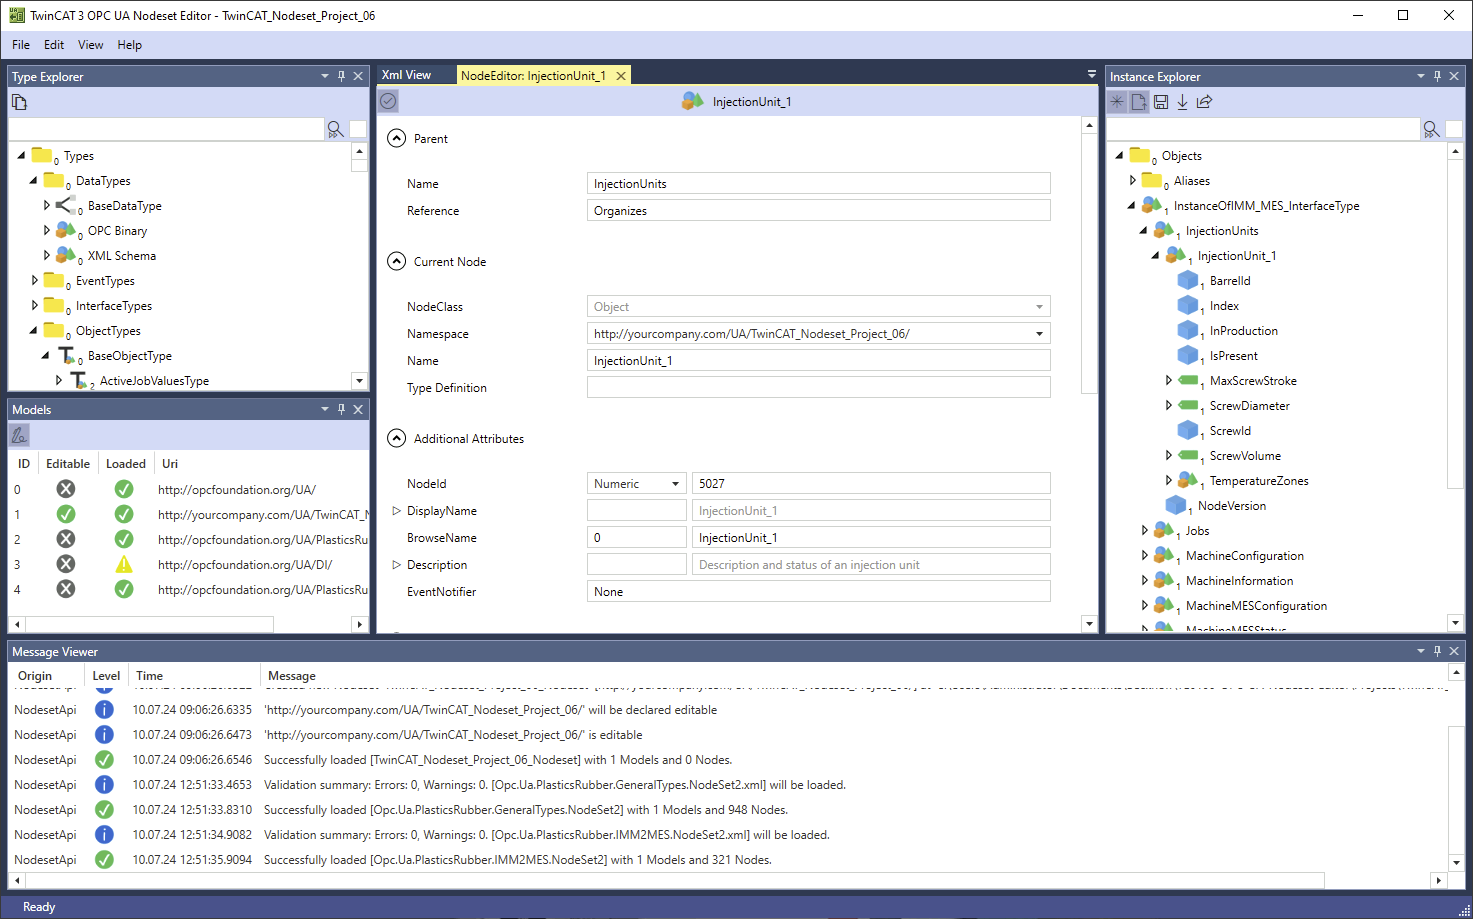Click the info icon for 'will be declared editable' message
Image resolution: width=1473 pixels, height=919 pixels.
click(x=104, y=710)
